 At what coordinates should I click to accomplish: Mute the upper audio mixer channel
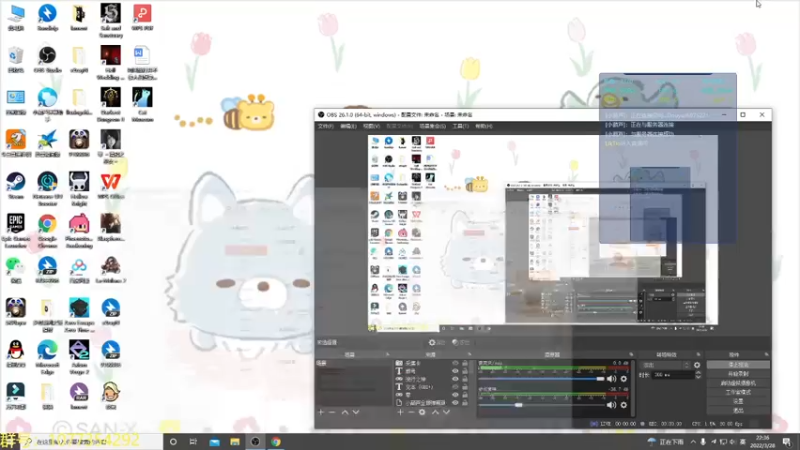(611, 379)
